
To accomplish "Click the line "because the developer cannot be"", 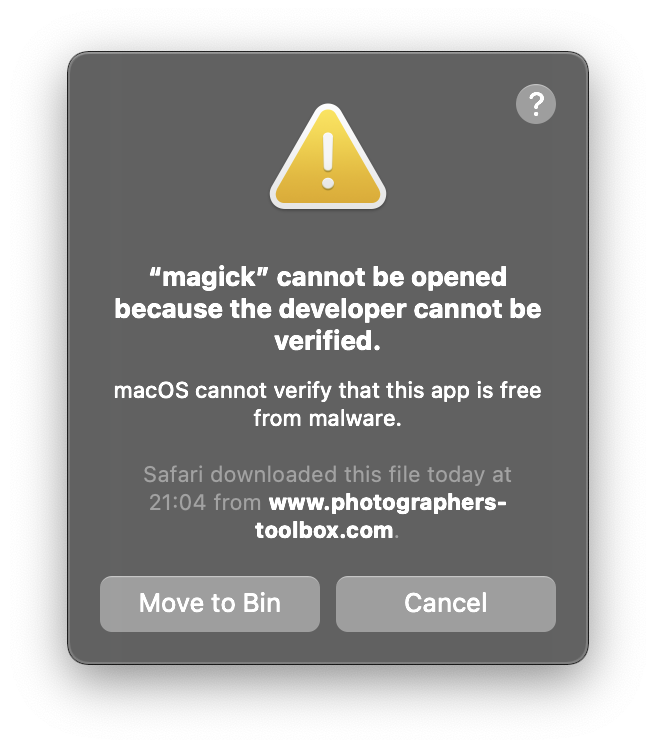I will tap(328, 309).
